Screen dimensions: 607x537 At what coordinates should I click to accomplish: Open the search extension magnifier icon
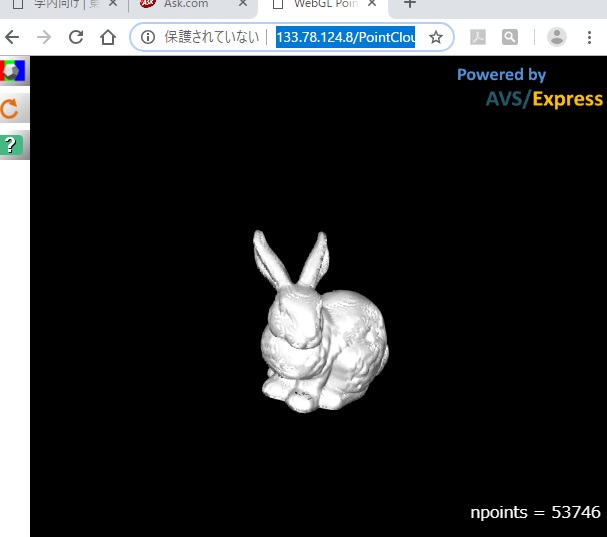(510, 37)
